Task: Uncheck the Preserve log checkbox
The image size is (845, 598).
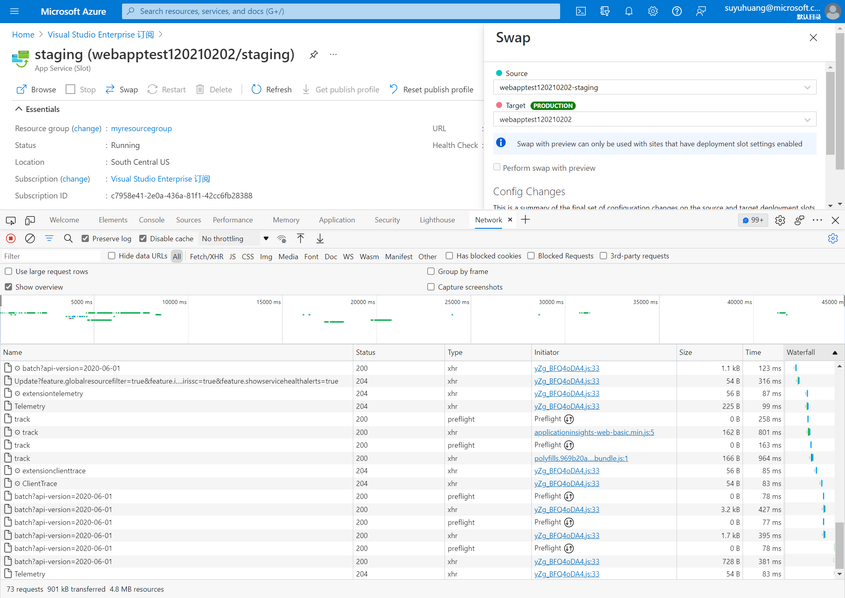Action: click(86, 239)
